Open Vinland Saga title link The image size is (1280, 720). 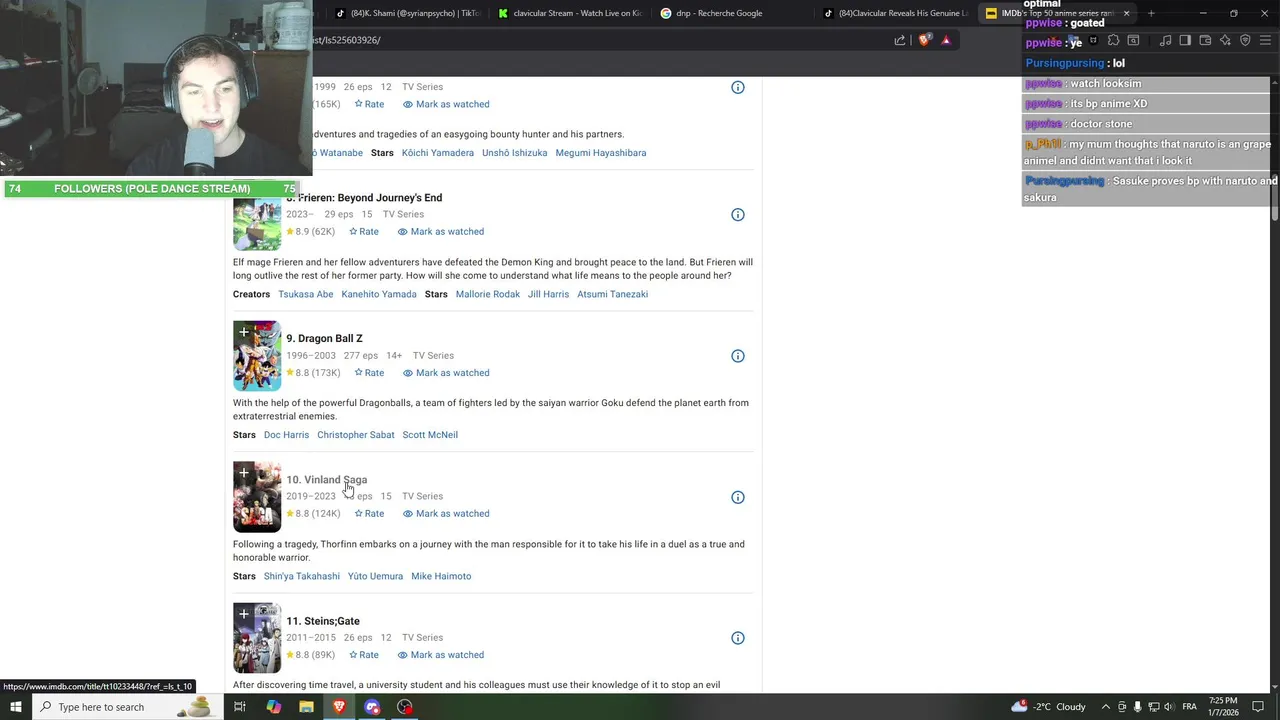click(327, 480)
